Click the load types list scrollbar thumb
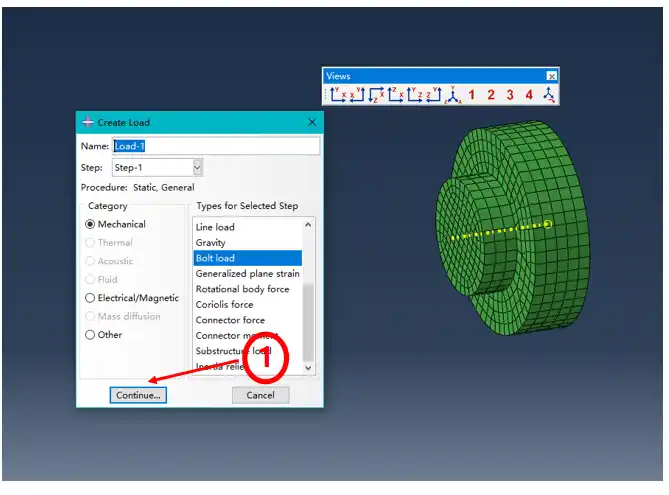This screenshot has width=669, height=495. (x=308, y=322)
